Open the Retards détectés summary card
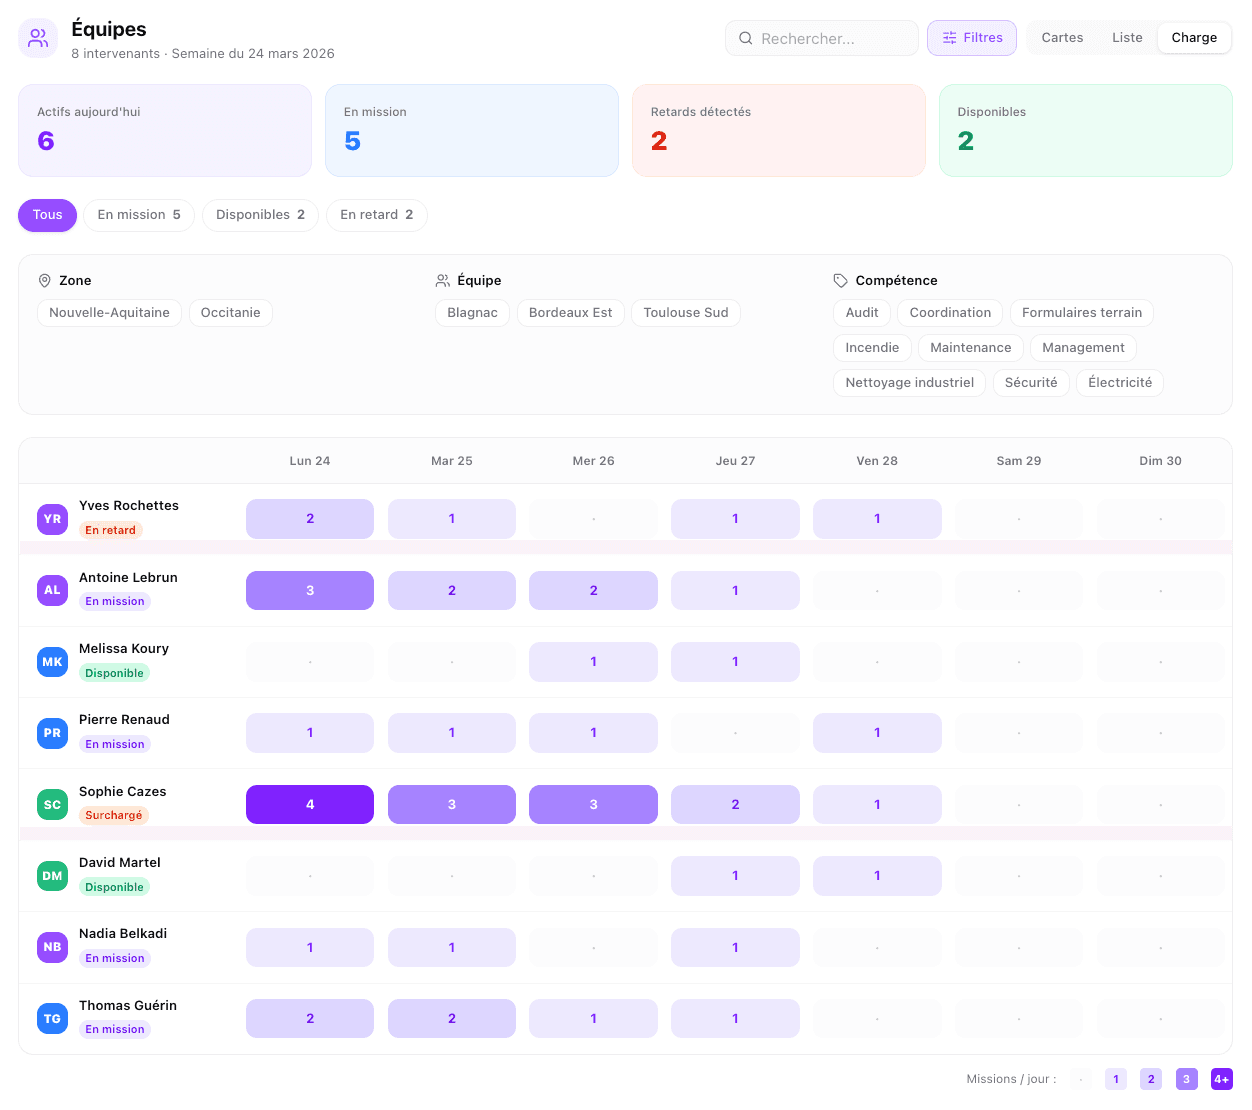 coord(778,130)
